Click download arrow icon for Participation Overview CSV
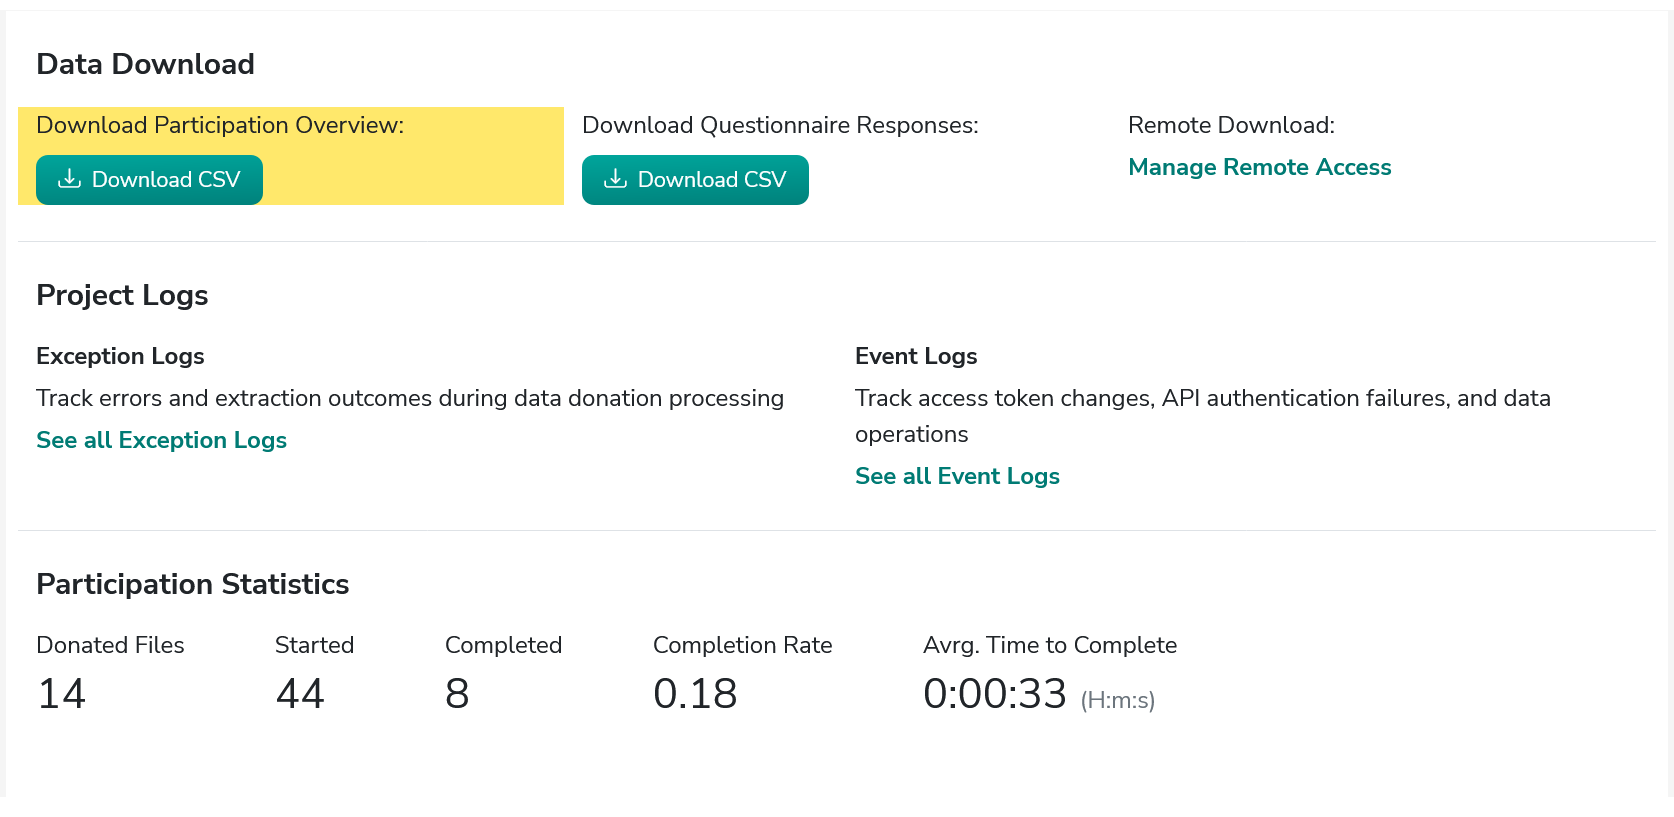This screenshot has height=817, width=1674. (x=69, y=179)
